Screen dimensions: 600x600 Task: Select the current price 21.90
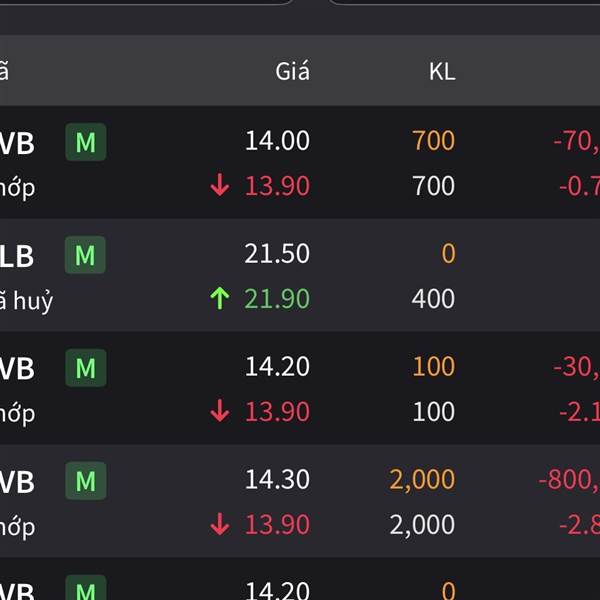(x=277, y=298)
